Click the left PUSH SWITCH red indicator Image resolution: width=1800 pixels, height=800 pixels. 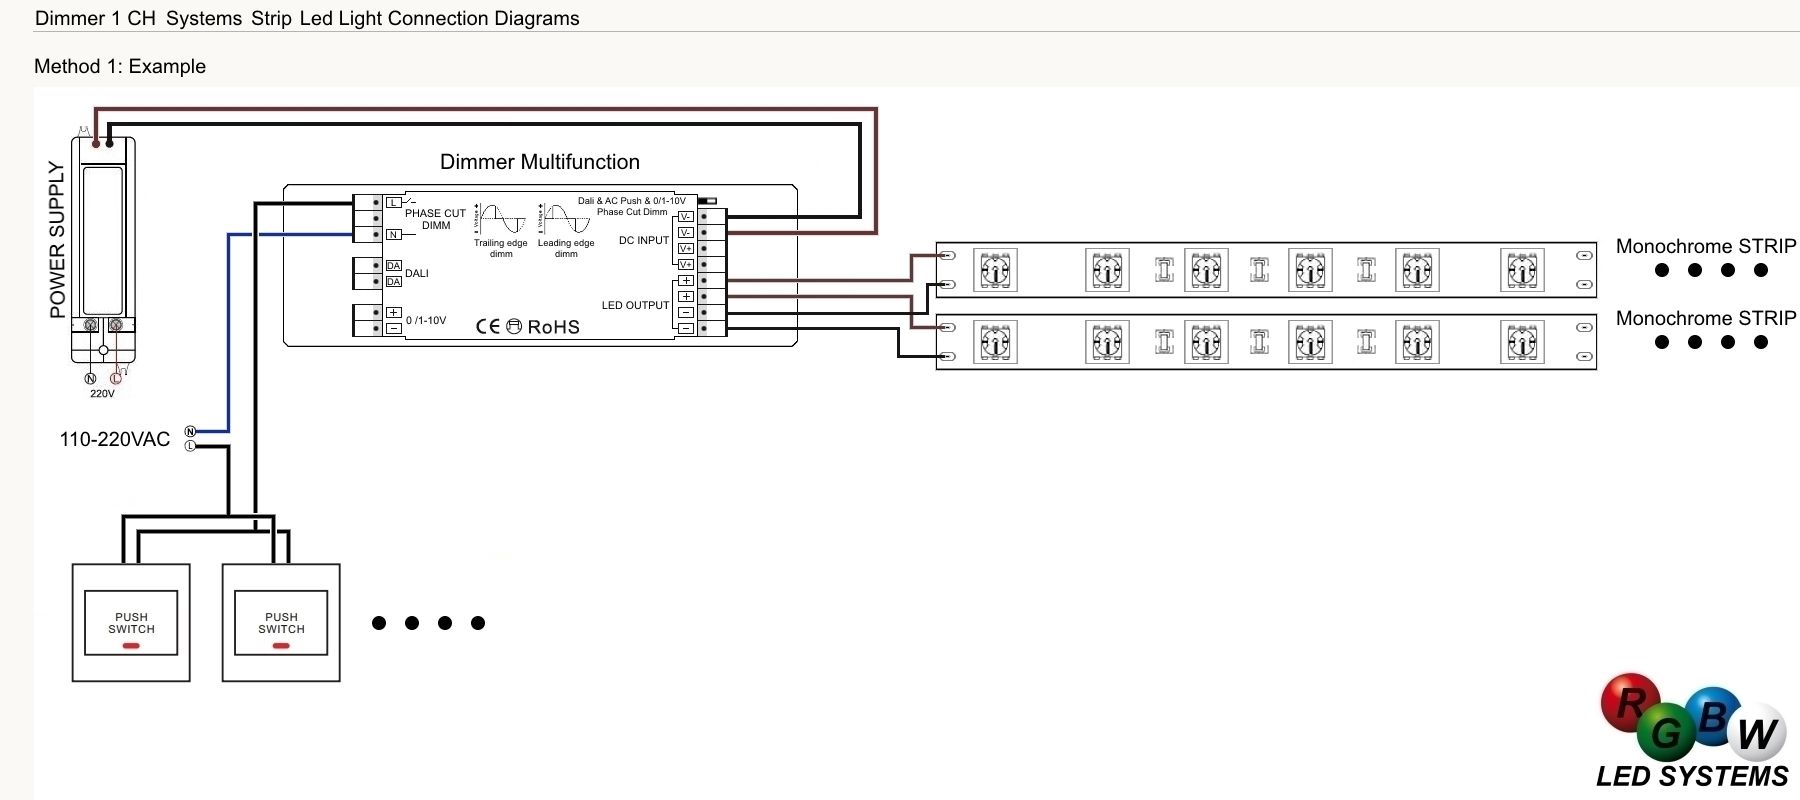[x=131, y=646]
